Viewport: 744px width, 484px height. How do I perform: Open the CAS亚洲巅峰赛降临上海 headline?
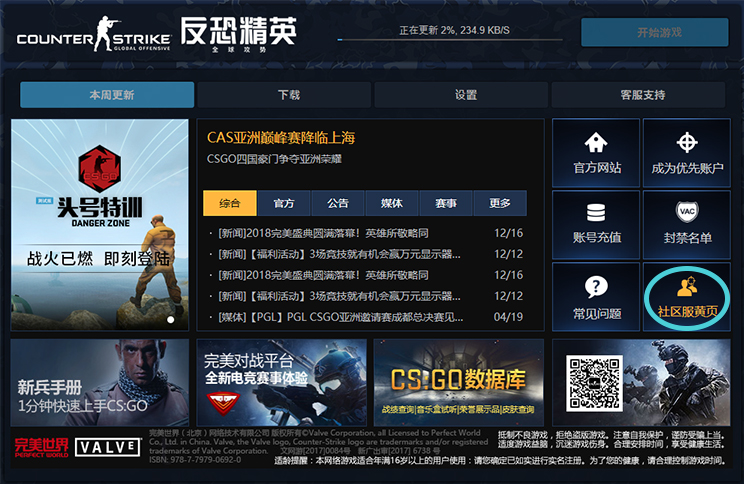(281, 138)
